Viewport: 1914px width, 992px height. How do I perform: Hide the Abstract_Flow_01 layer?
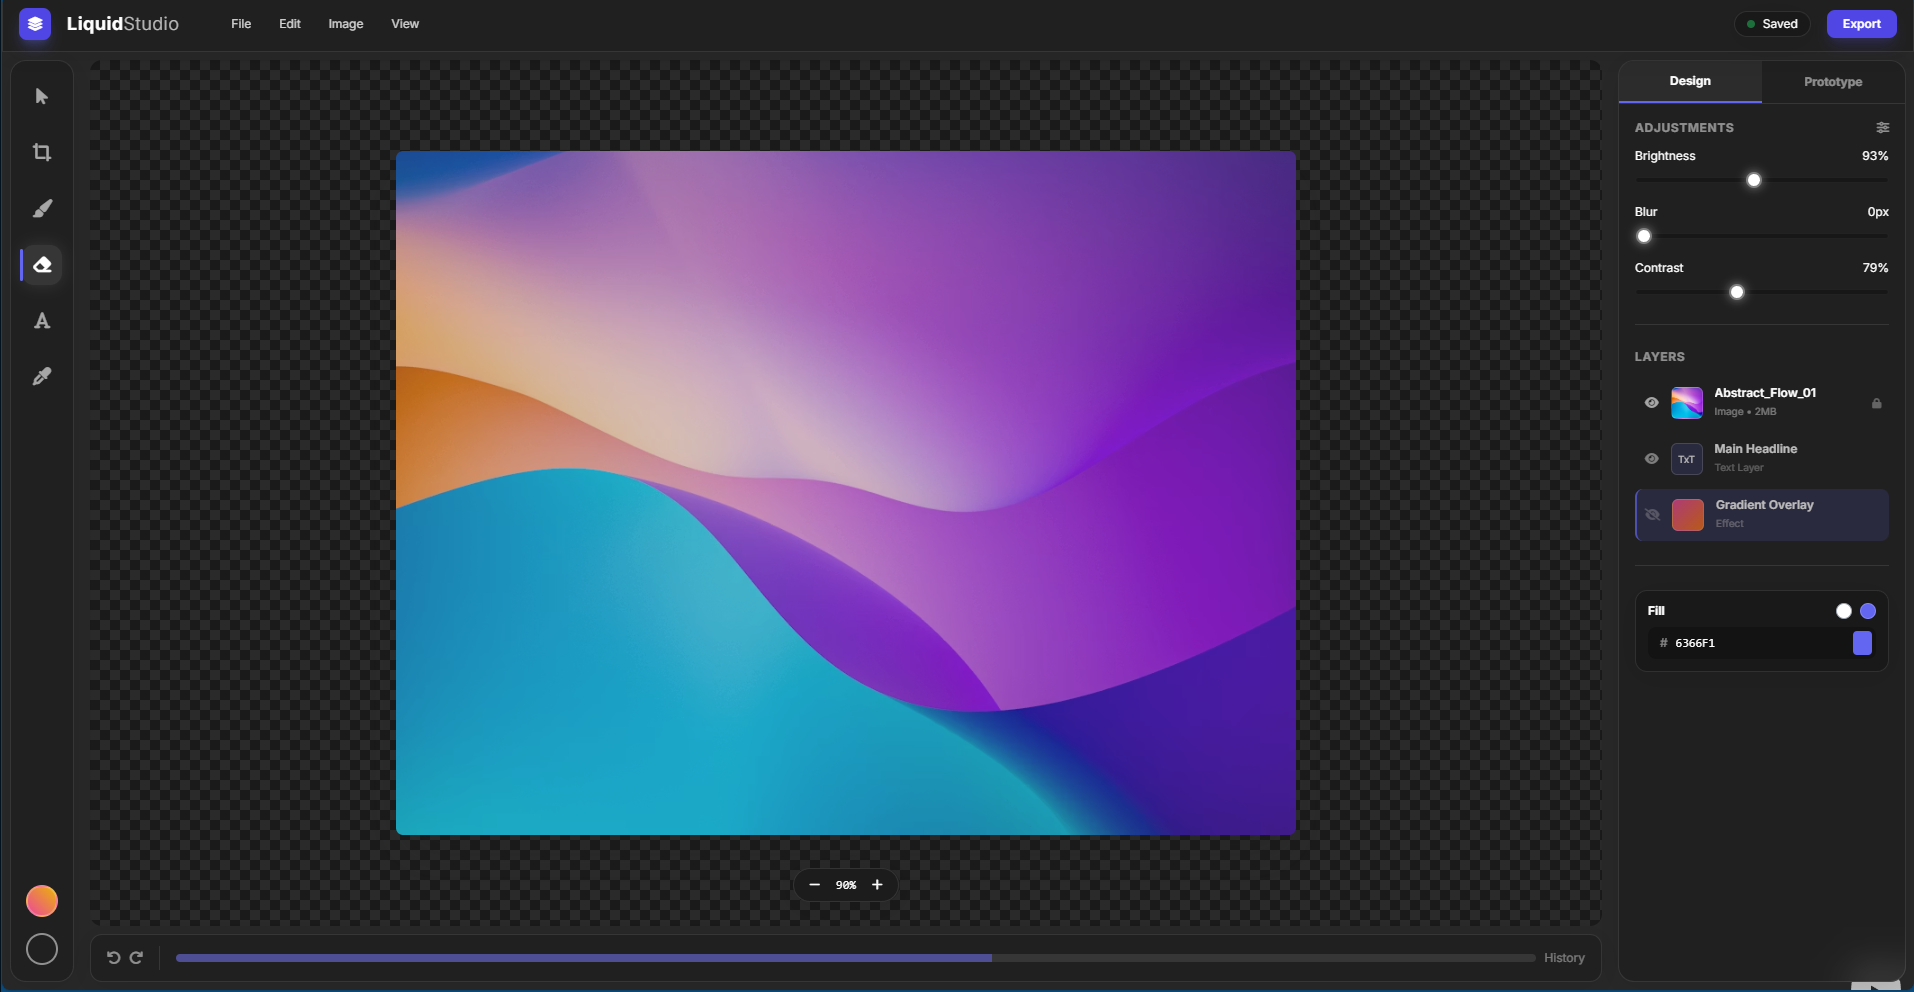(1651, 402)
